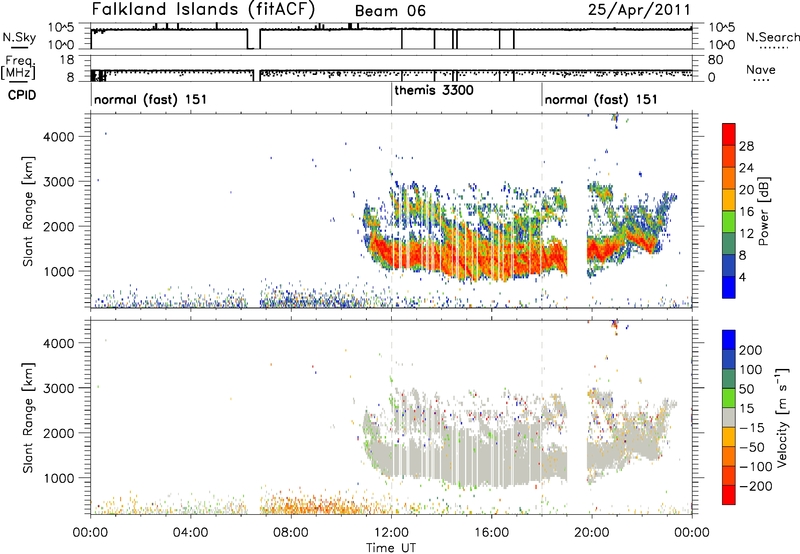This screenshot has height=554, width=800.
Task: Click the second 'normal (fast) 151' label after 18:00
Action: point(601,99)
